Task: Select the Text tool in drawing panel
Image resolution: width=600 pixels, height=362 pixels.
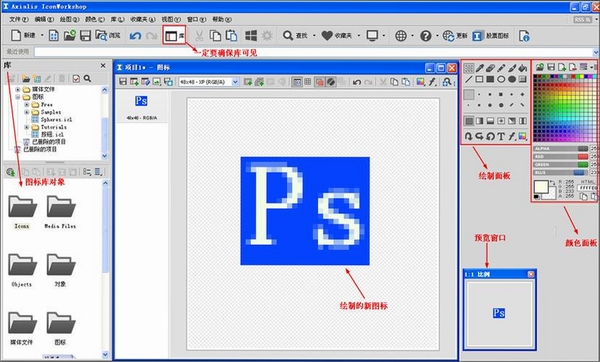Action: [501, 136]
